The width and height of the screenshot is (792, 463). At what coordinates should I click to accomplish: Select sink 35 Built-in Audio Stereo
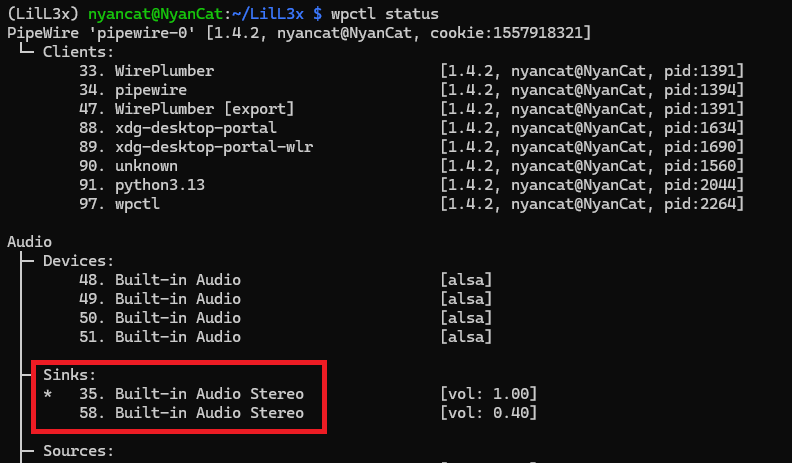(x=192, y=394)
